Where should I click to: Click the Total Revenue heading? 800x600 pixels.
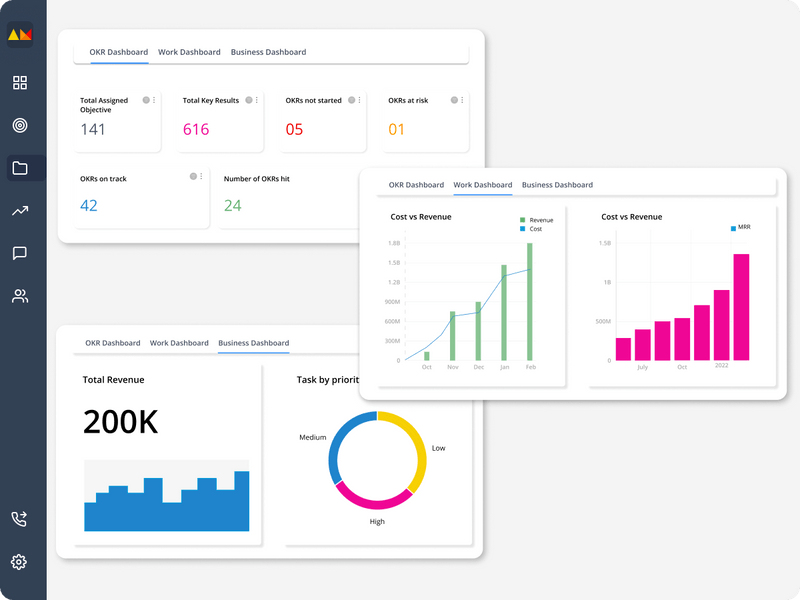pos(113,380)
